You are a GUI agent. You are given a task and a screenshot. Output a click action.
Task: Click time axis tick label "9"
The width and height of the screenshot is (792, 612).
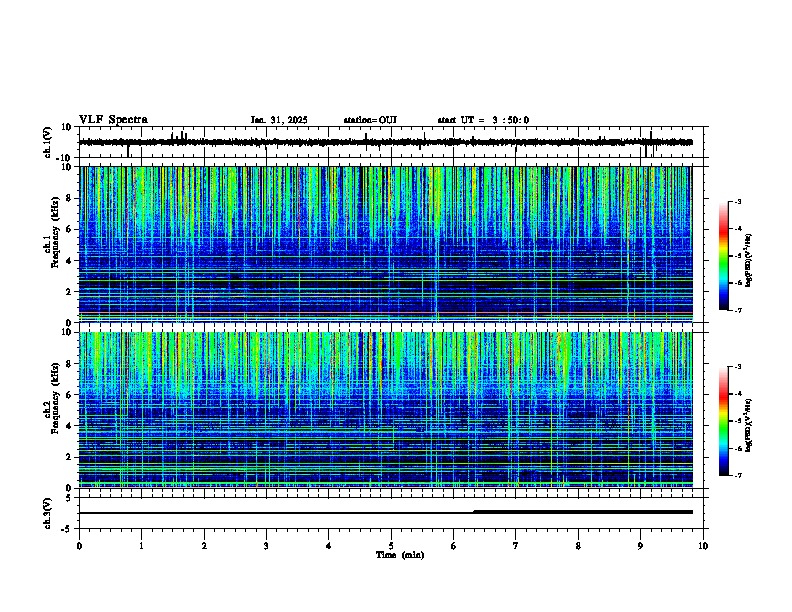(x=640, y=546)
